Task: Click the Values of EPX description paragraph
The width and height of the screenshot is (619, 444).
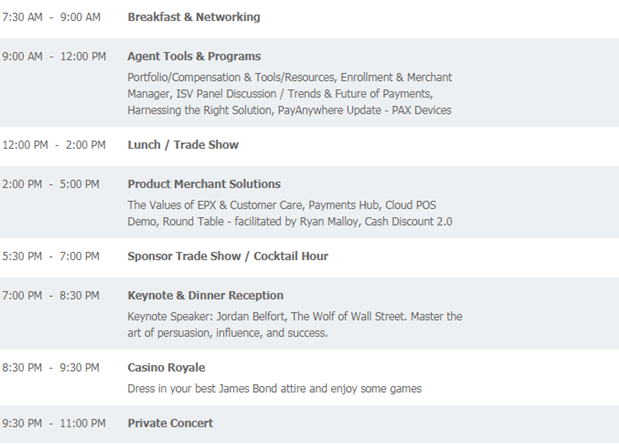Action: click(x=290, y=213)
